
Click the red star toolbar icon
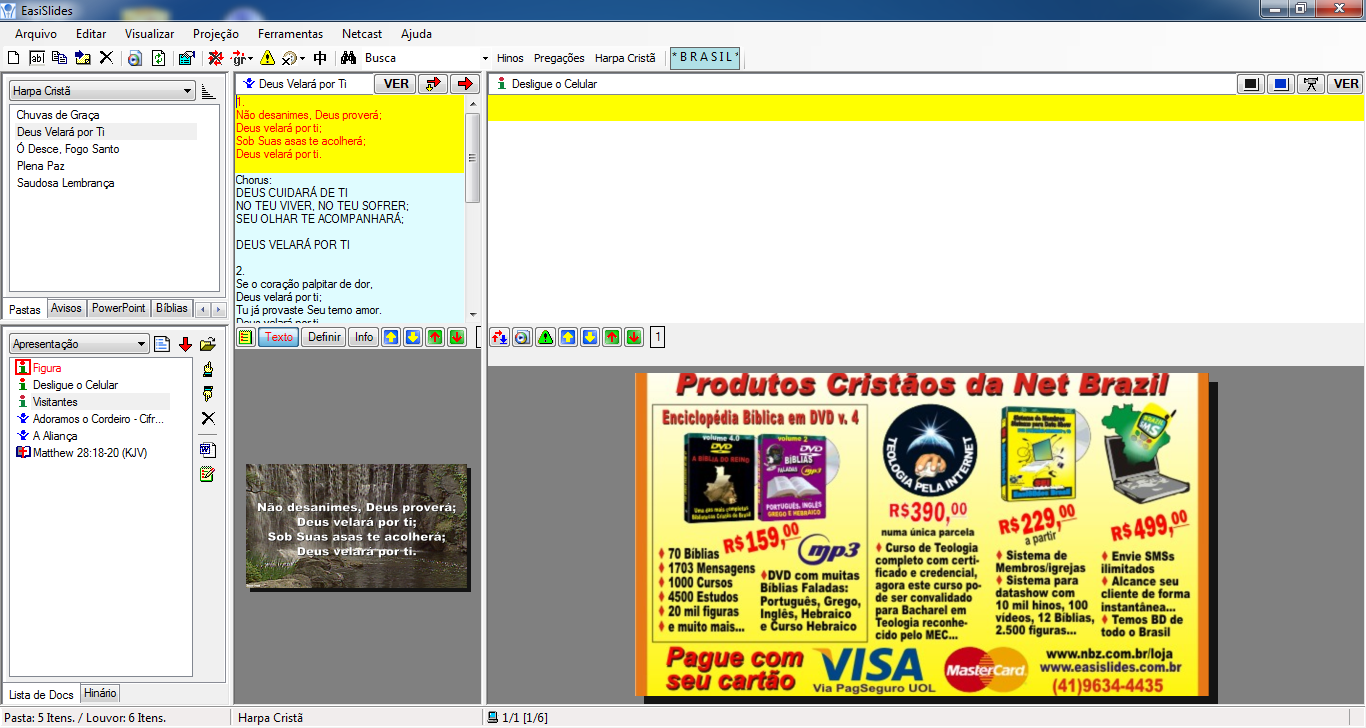click(215, 58)
